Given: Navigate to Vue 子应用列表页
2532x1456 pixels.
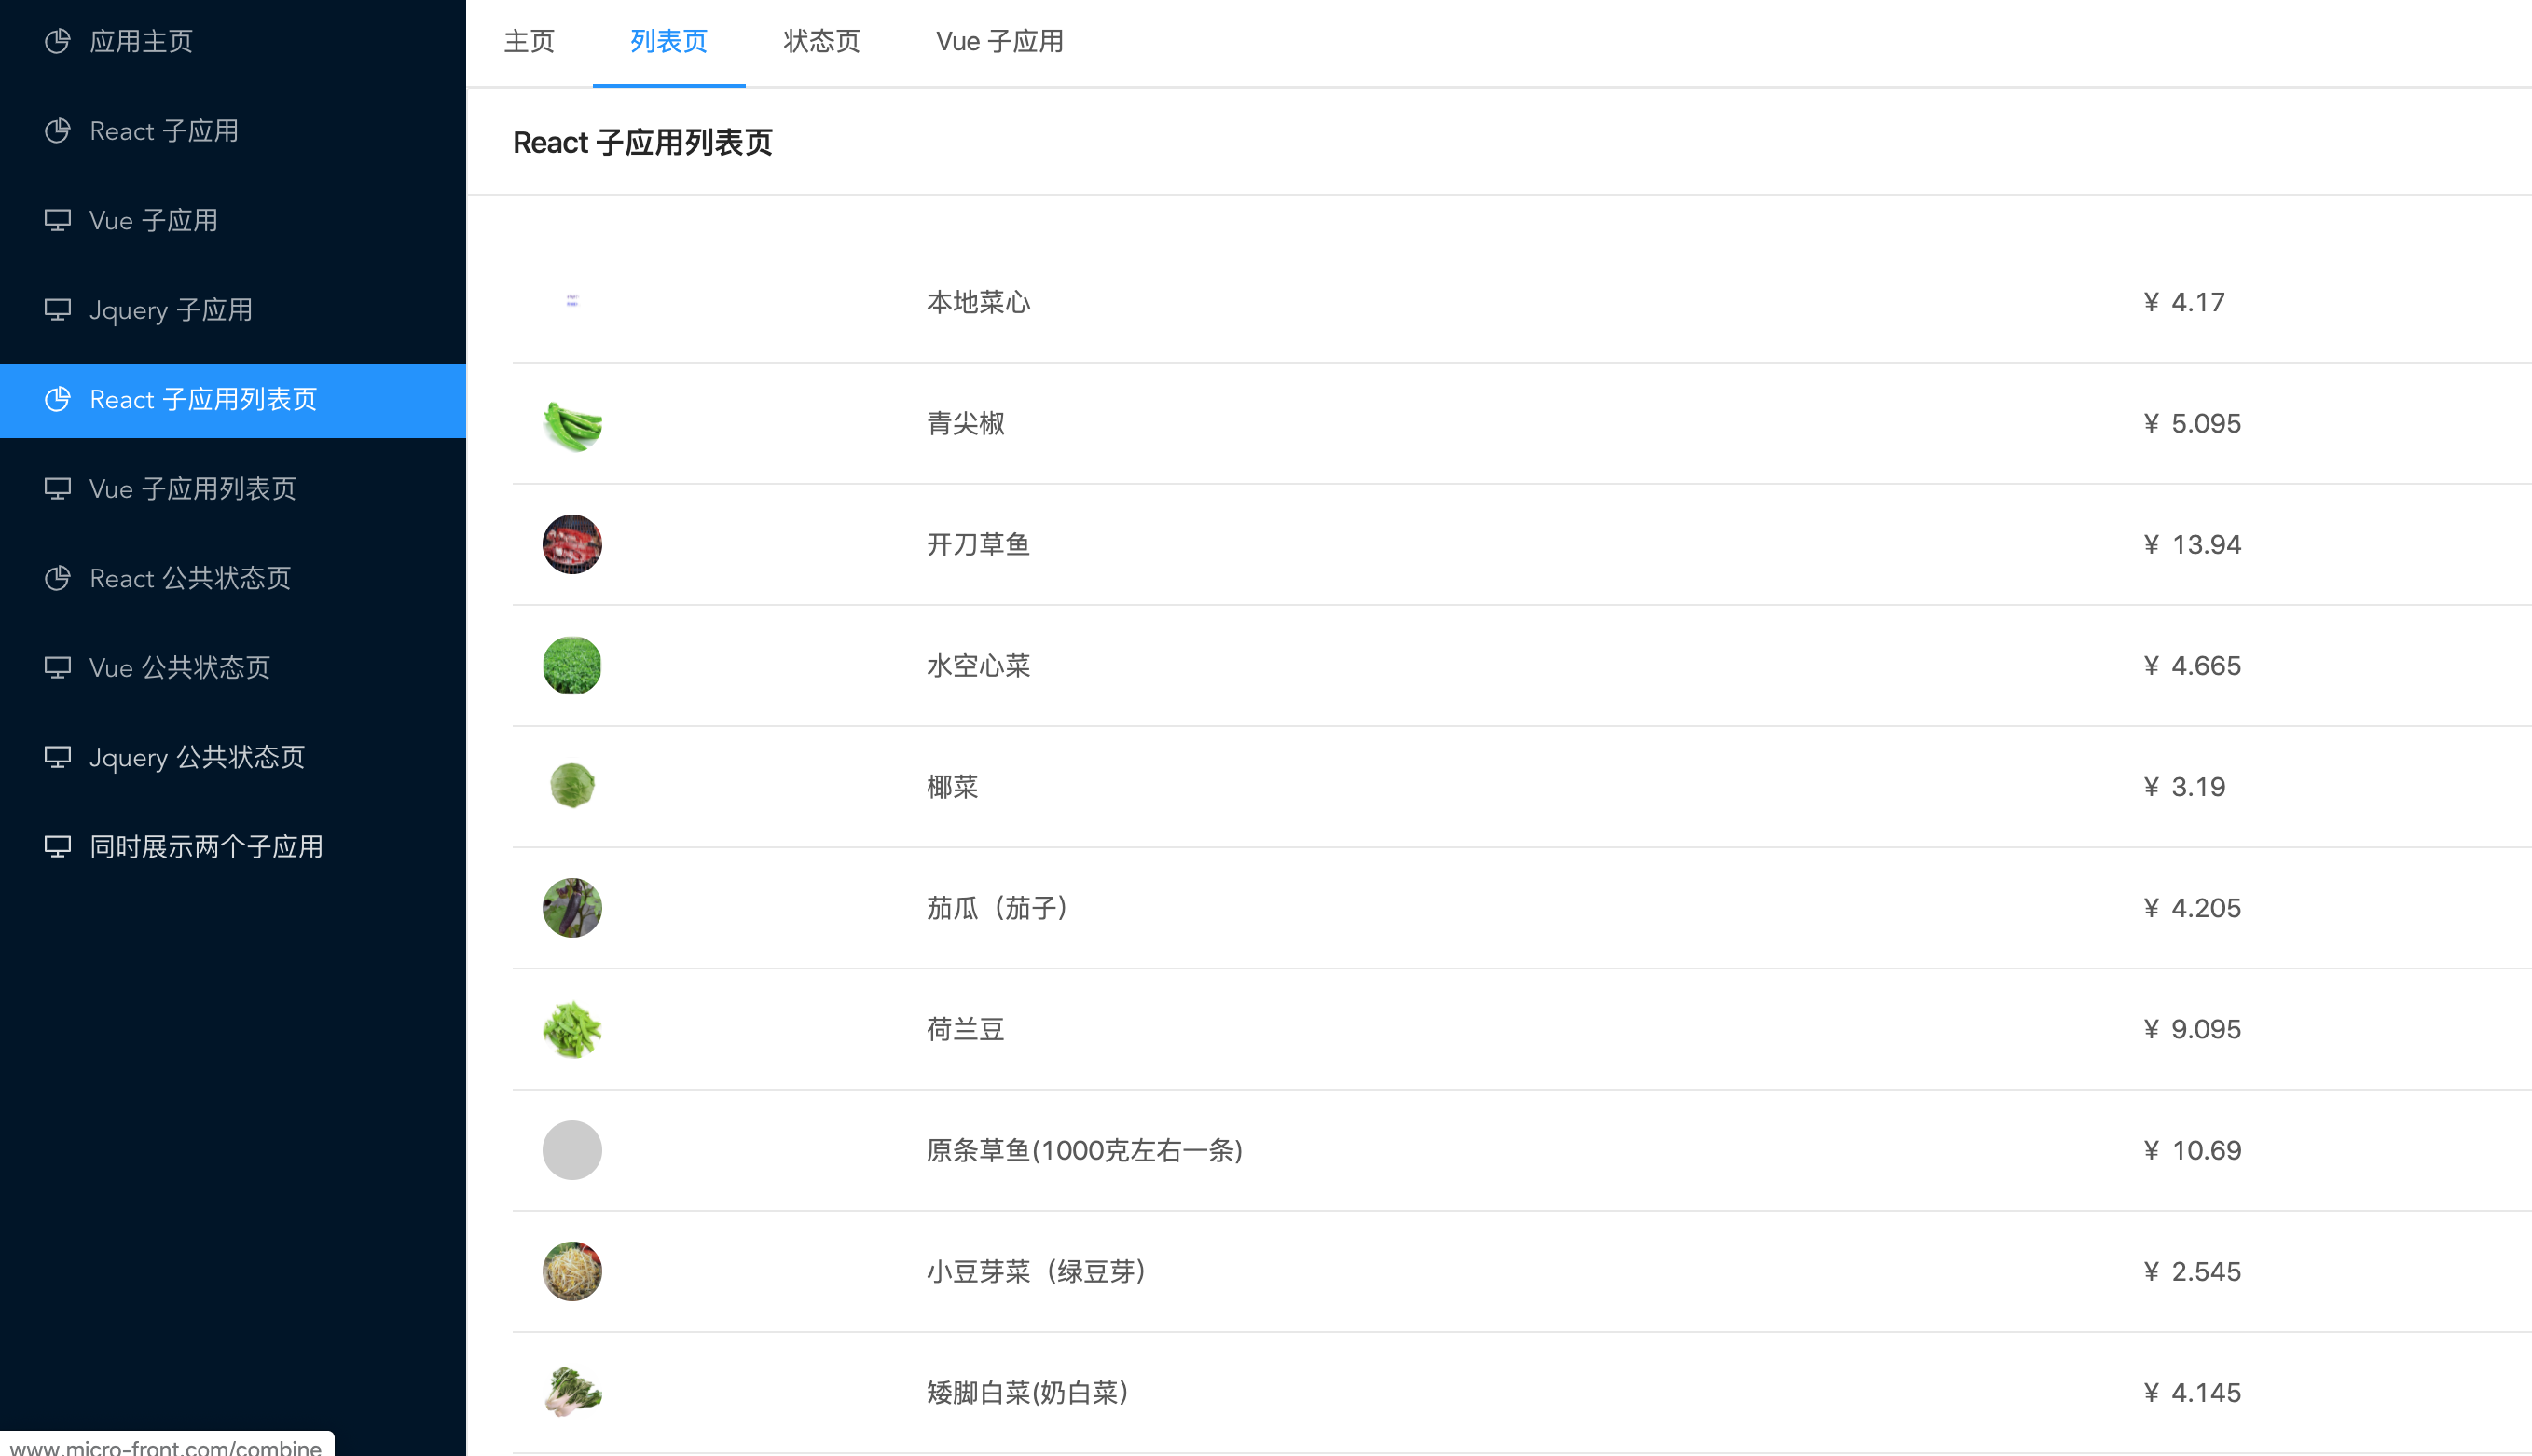Looking at the screenshot, I should coord(192,488).
